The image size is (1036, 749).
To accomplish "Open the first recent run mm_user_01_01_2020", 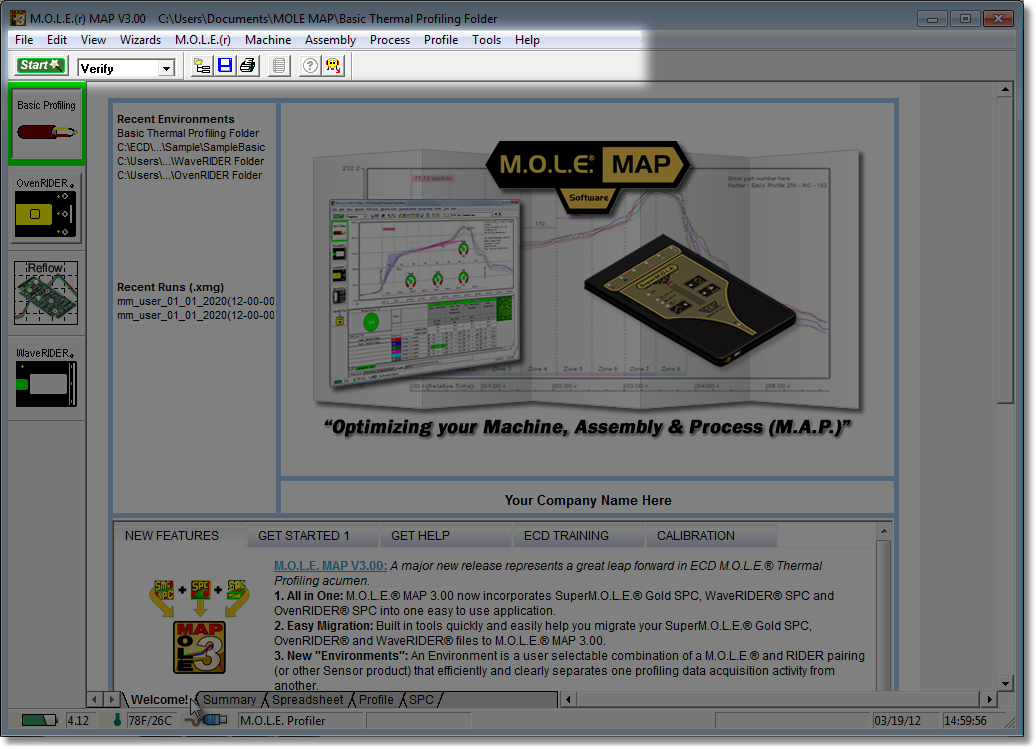I will [196, 301].
